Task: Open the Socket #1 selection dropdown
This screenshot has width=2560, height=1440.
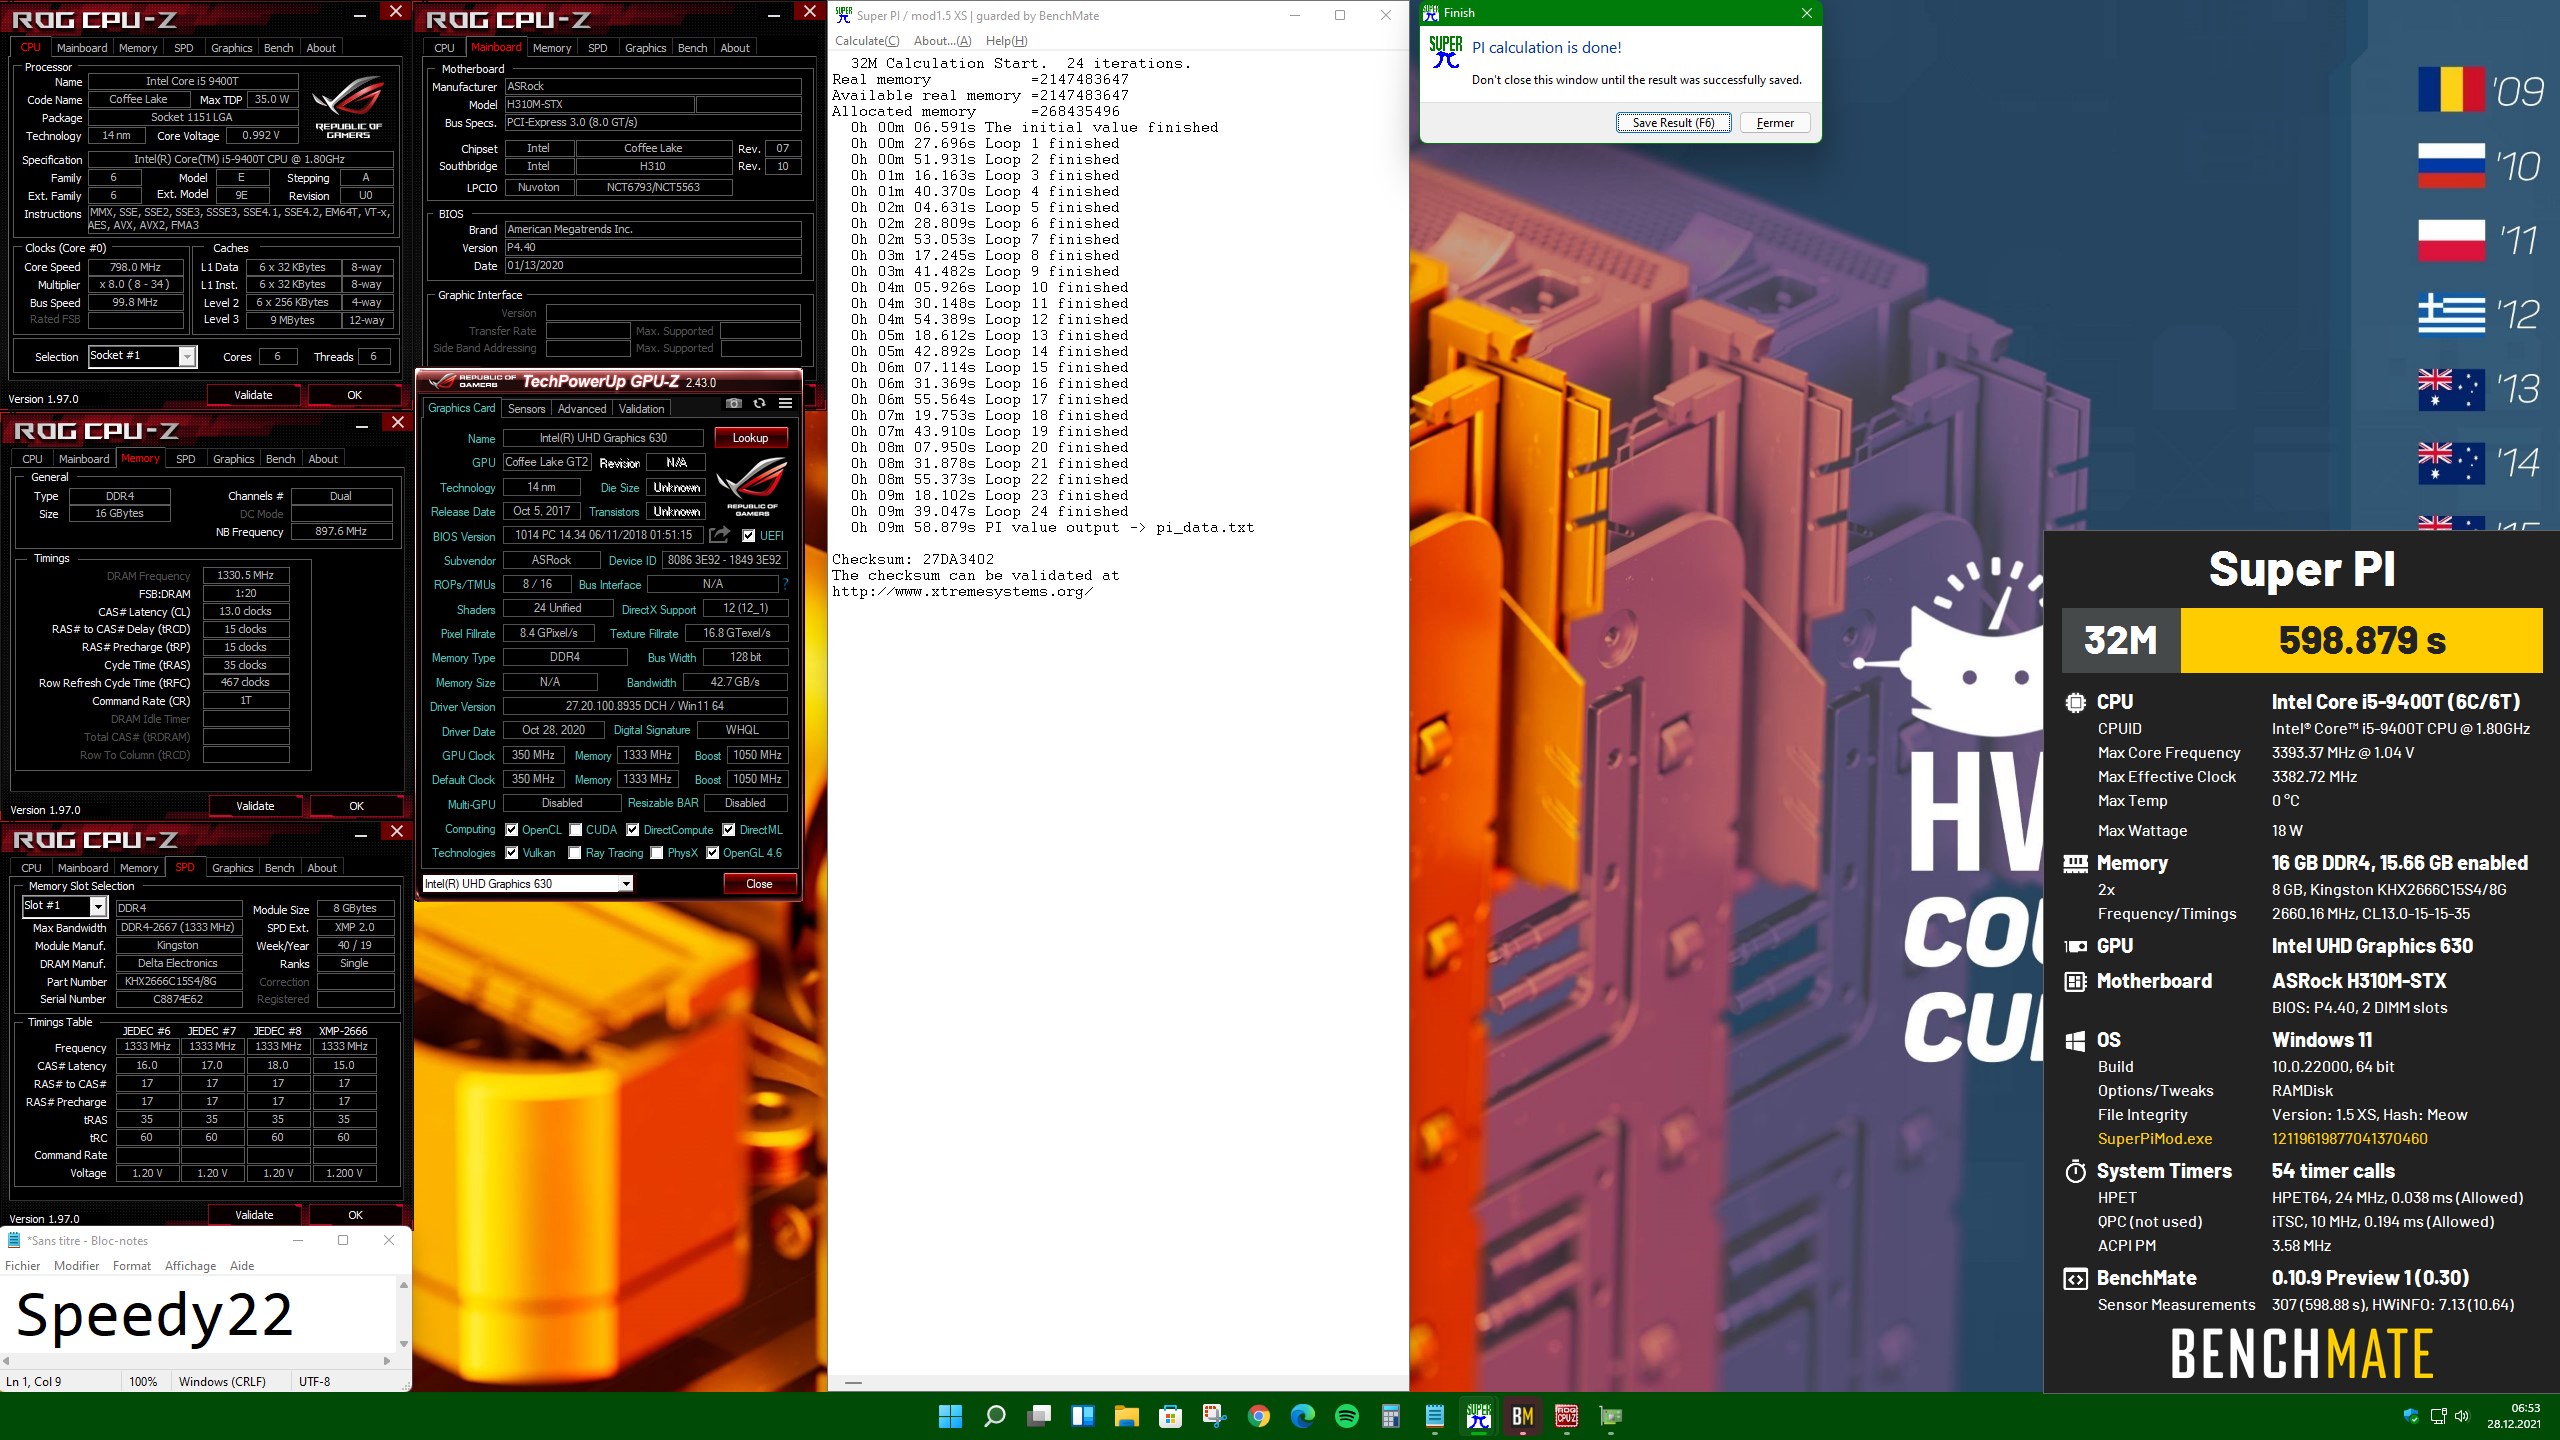Action: 187,357
